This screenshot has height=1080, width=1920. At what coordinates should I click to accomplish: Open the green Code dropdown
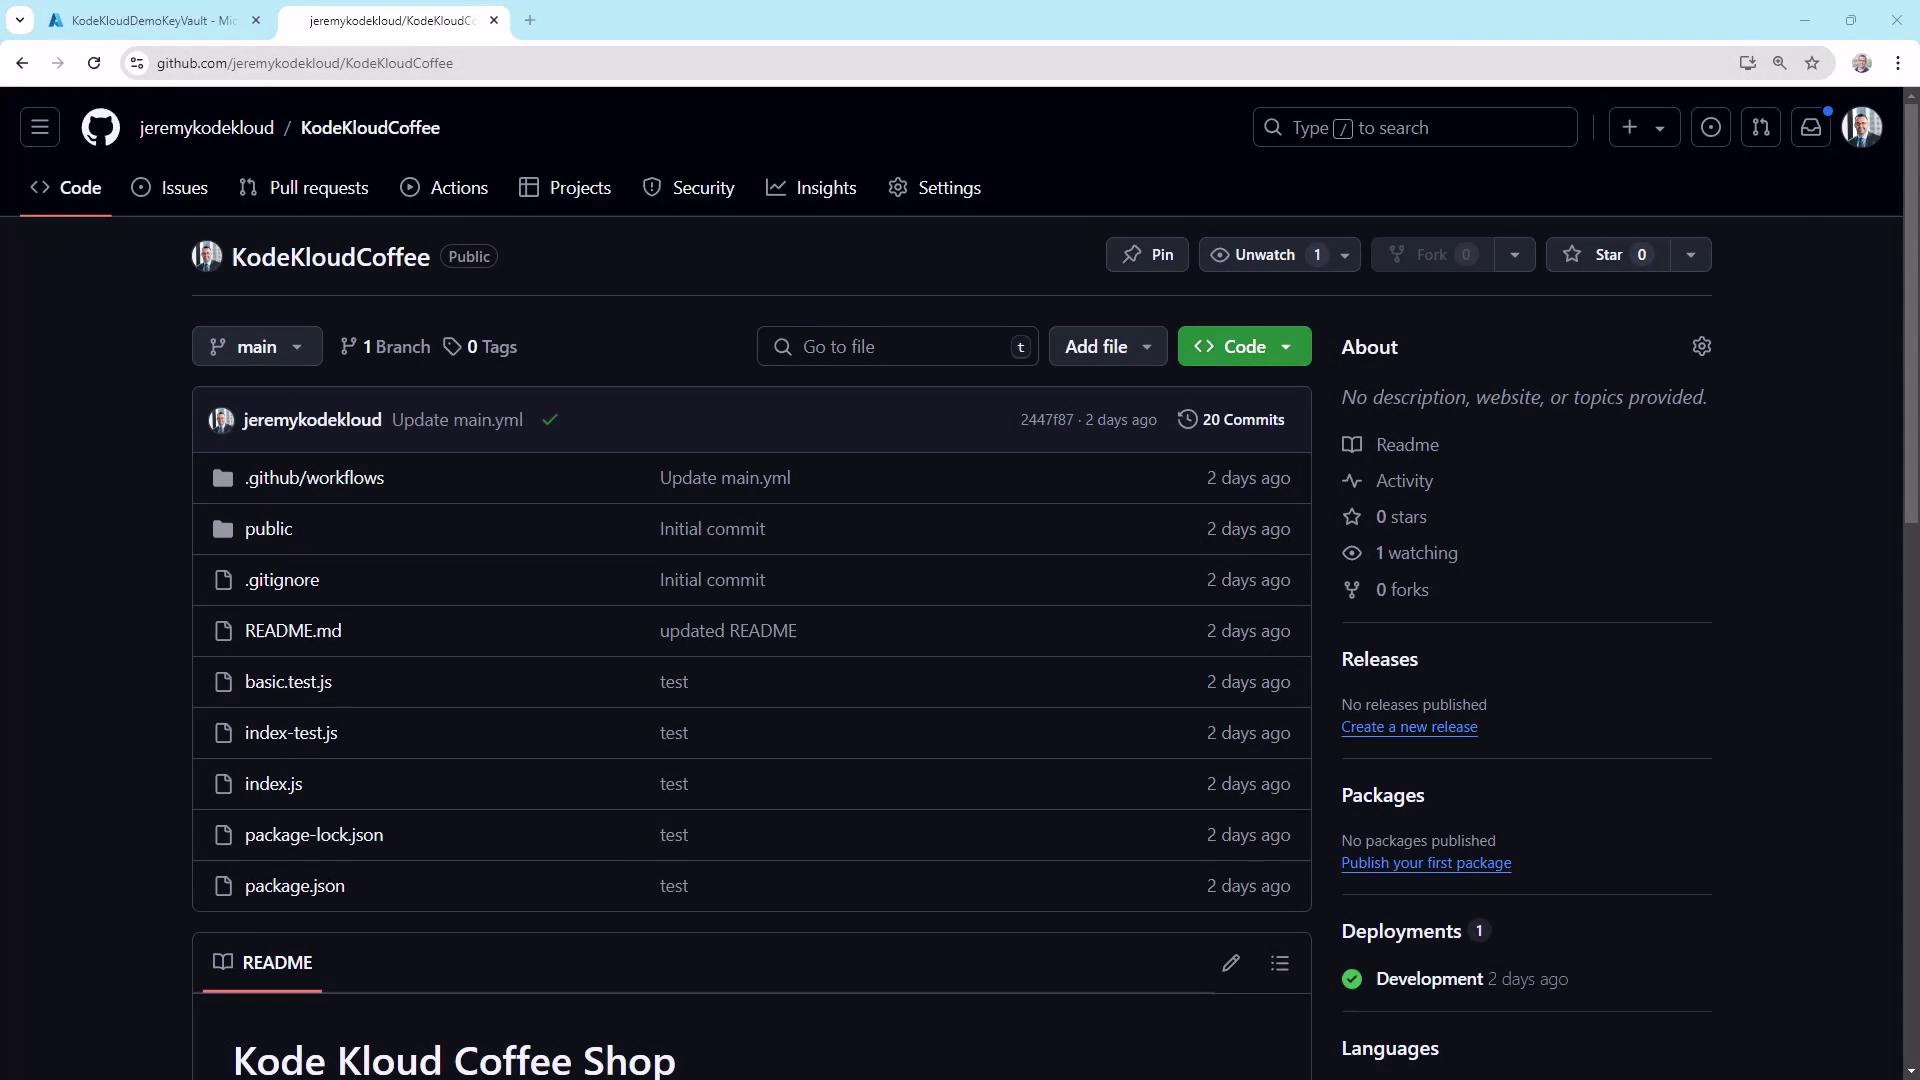tap(1244, 347)
